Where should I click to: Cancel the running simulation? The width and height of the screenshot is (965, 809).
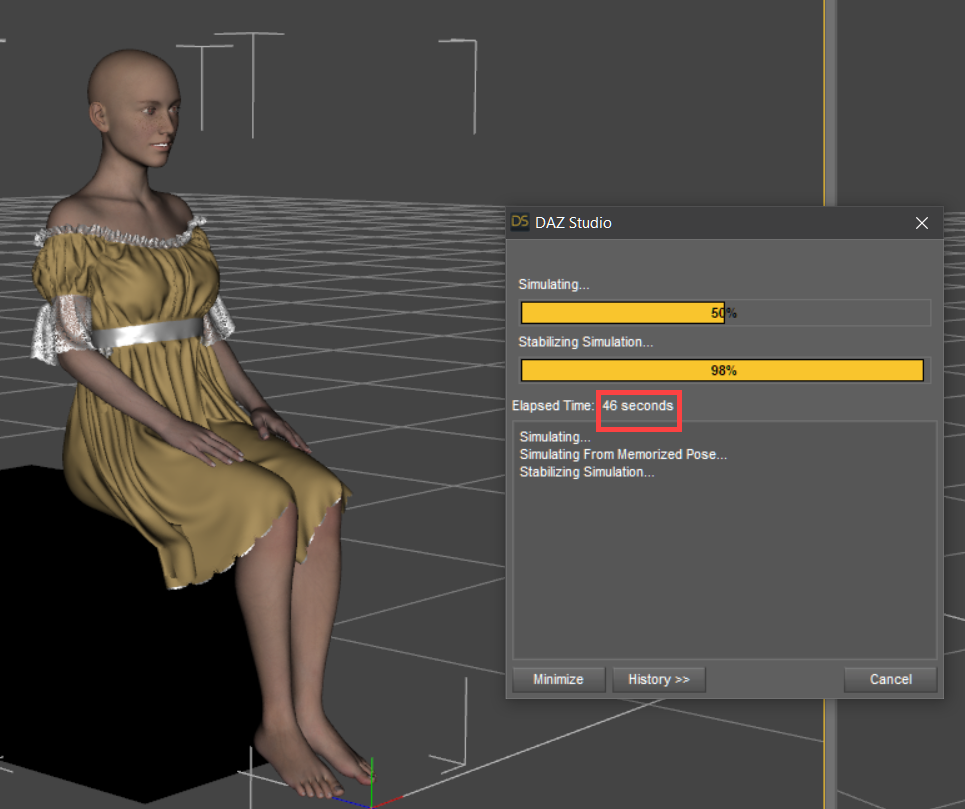click(890, 679)
